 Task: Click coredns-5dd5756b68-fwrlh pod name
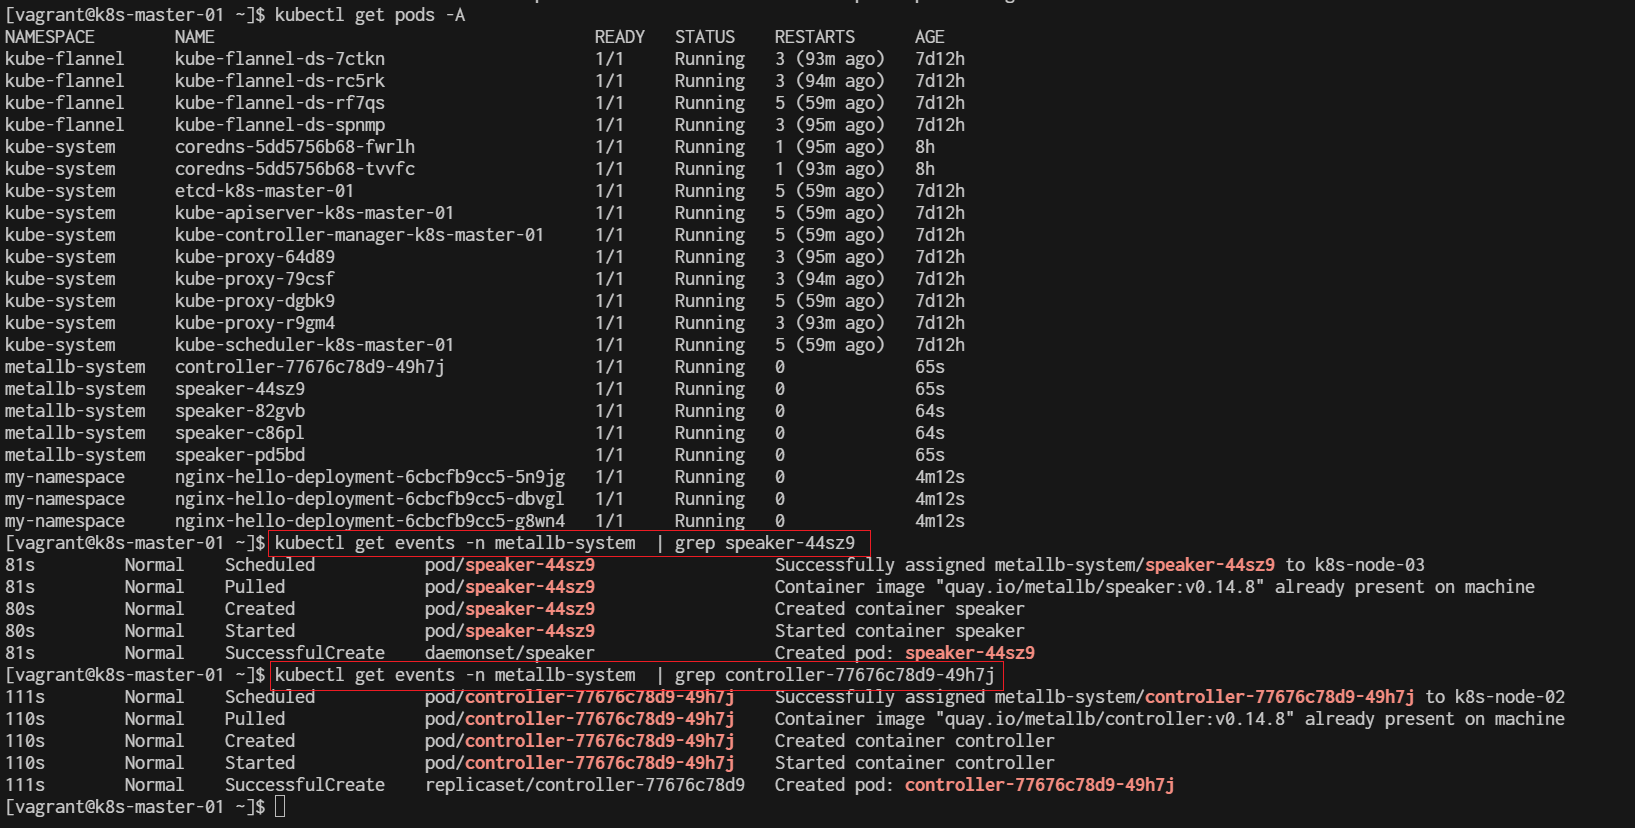point(295,147)
